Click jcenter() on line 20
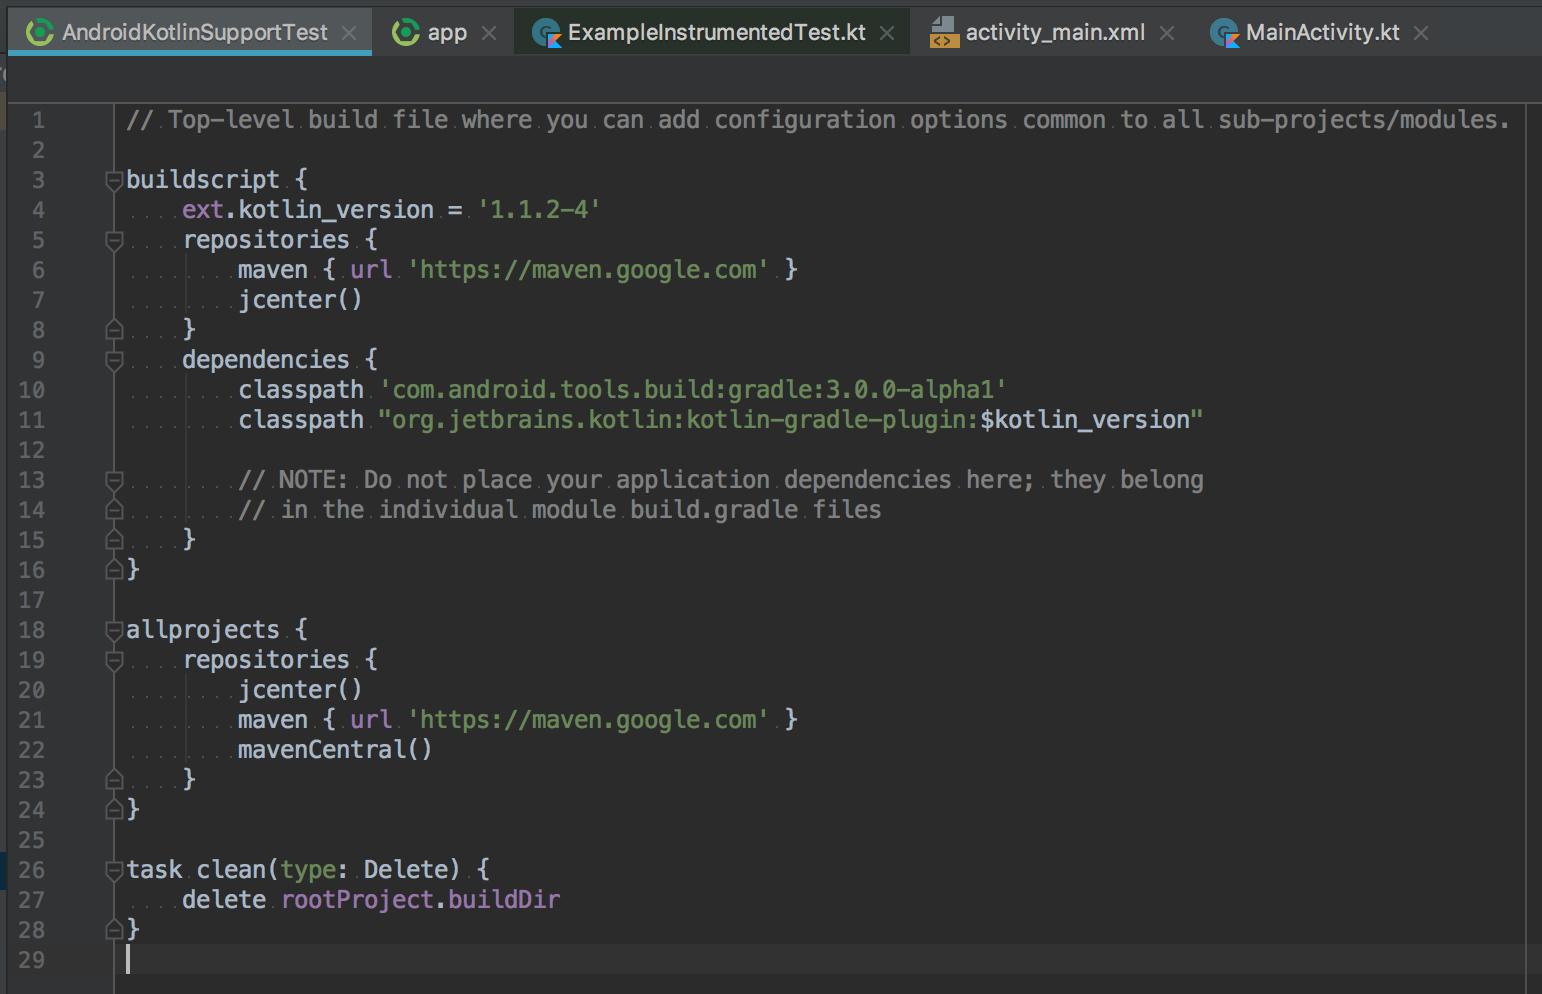Screen dimensions: 1542x994 (x=300, y=689)
